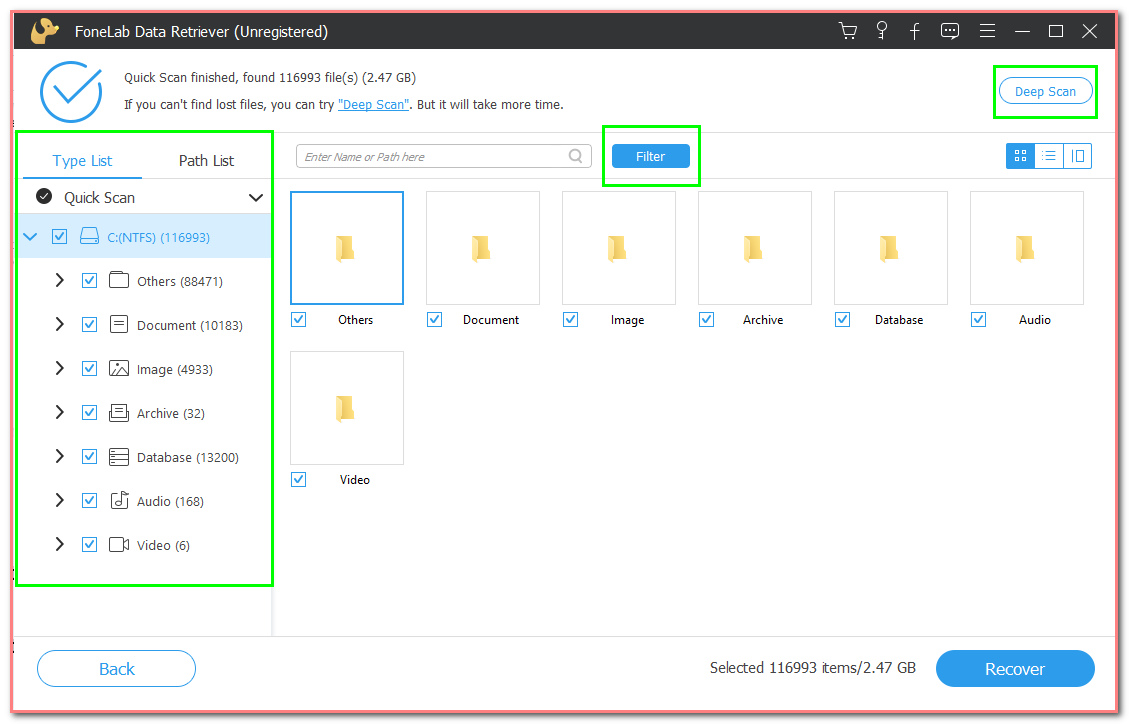
Task: Click the Others folder type icon in tree
Action: 119,280
